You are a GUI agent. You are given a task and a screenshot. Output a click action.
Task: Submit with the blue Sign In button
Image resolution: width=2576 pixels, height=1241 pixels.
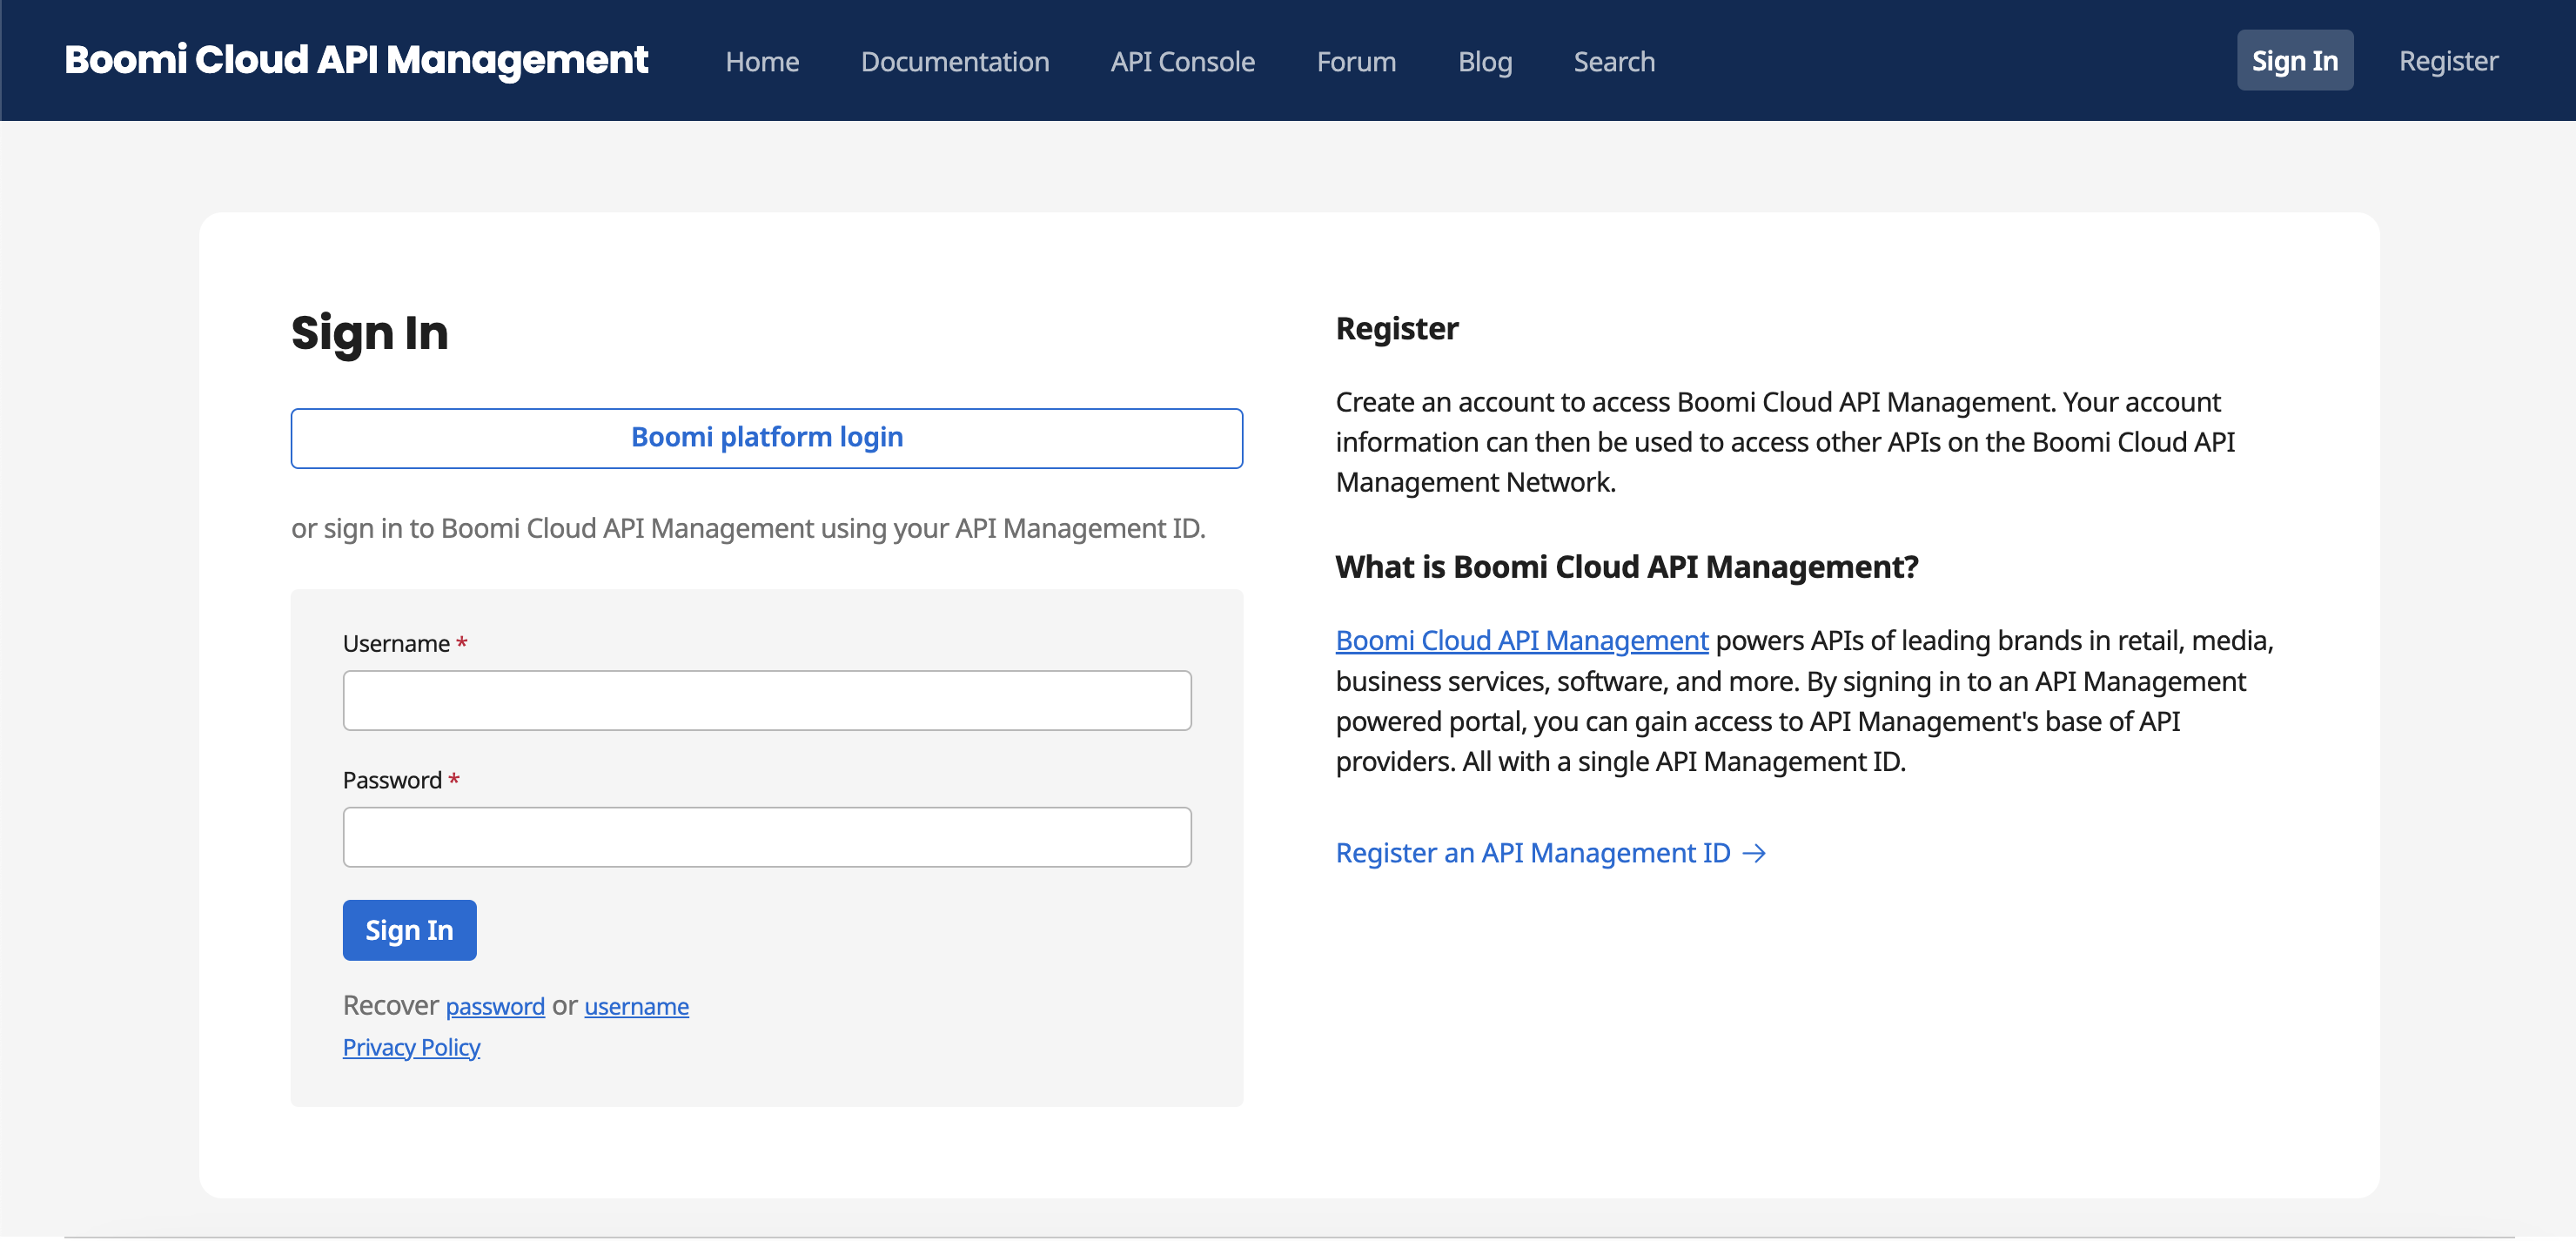[409, 930]
